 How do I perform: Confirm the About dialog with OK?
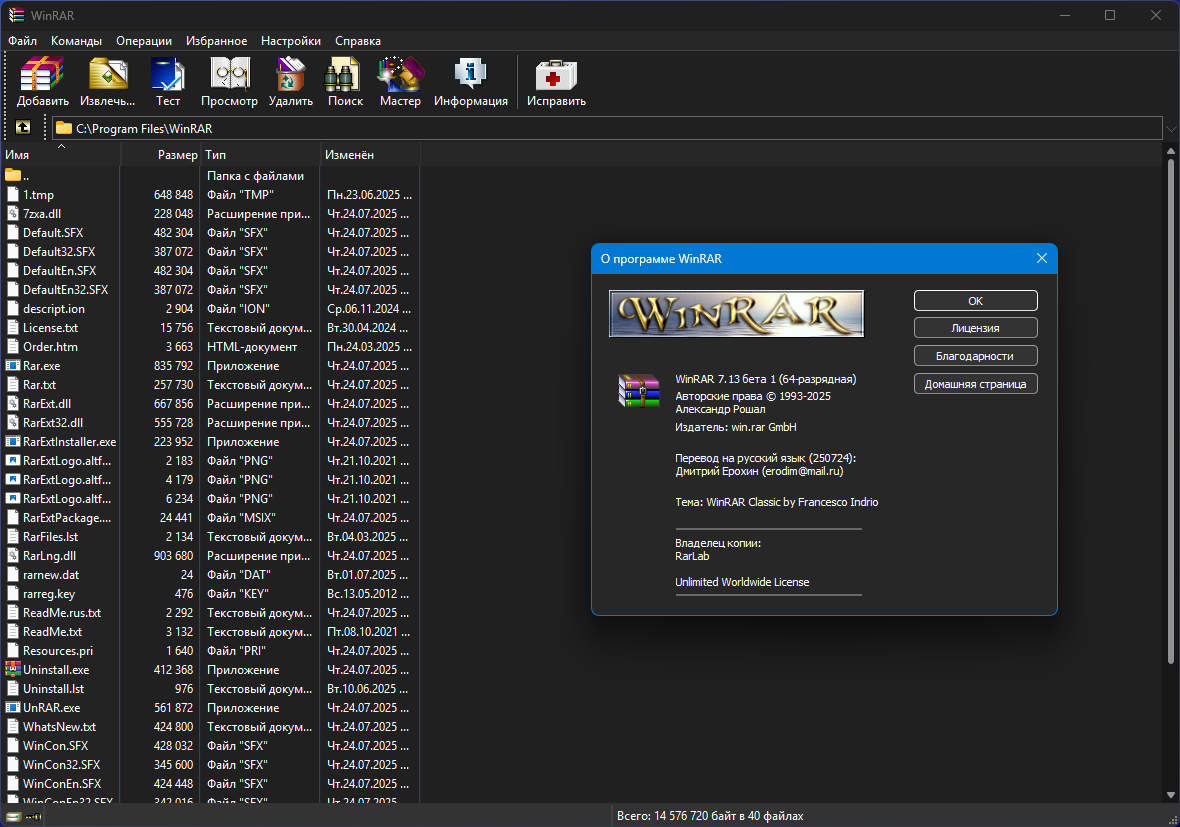[x=975, y=300]
